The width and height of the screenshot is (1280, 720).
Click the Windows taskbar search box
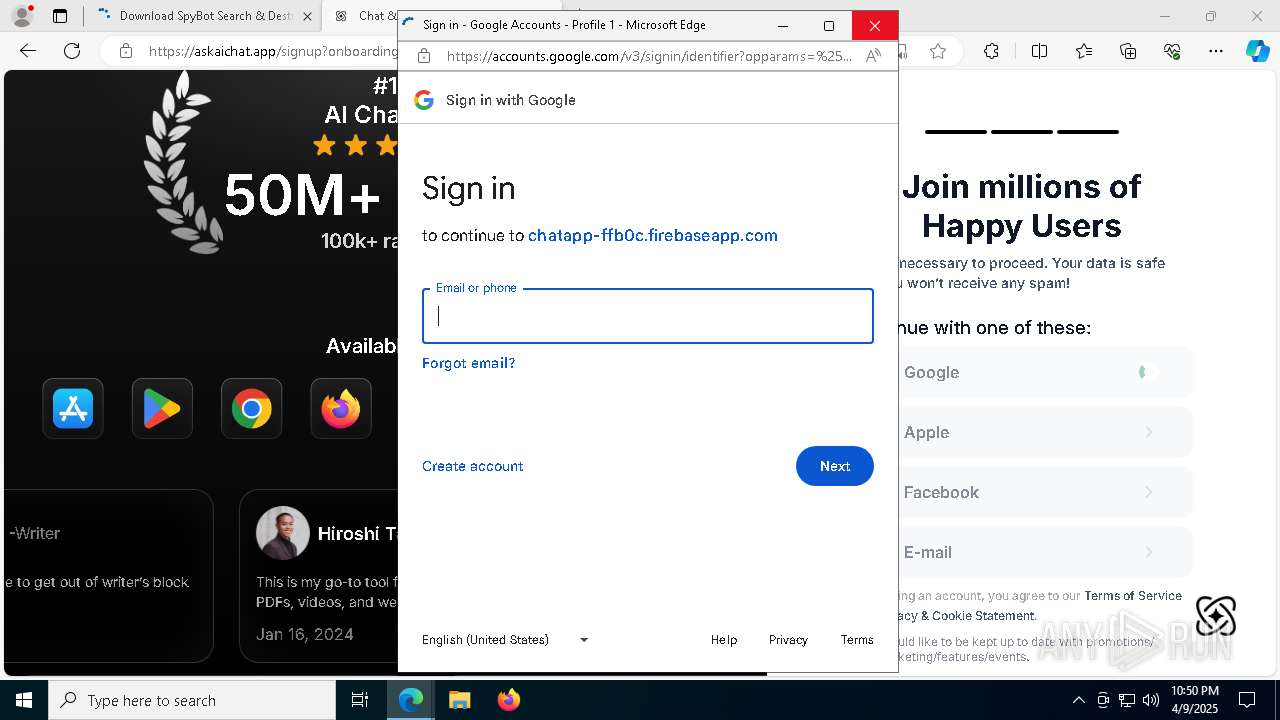point(192,700)
